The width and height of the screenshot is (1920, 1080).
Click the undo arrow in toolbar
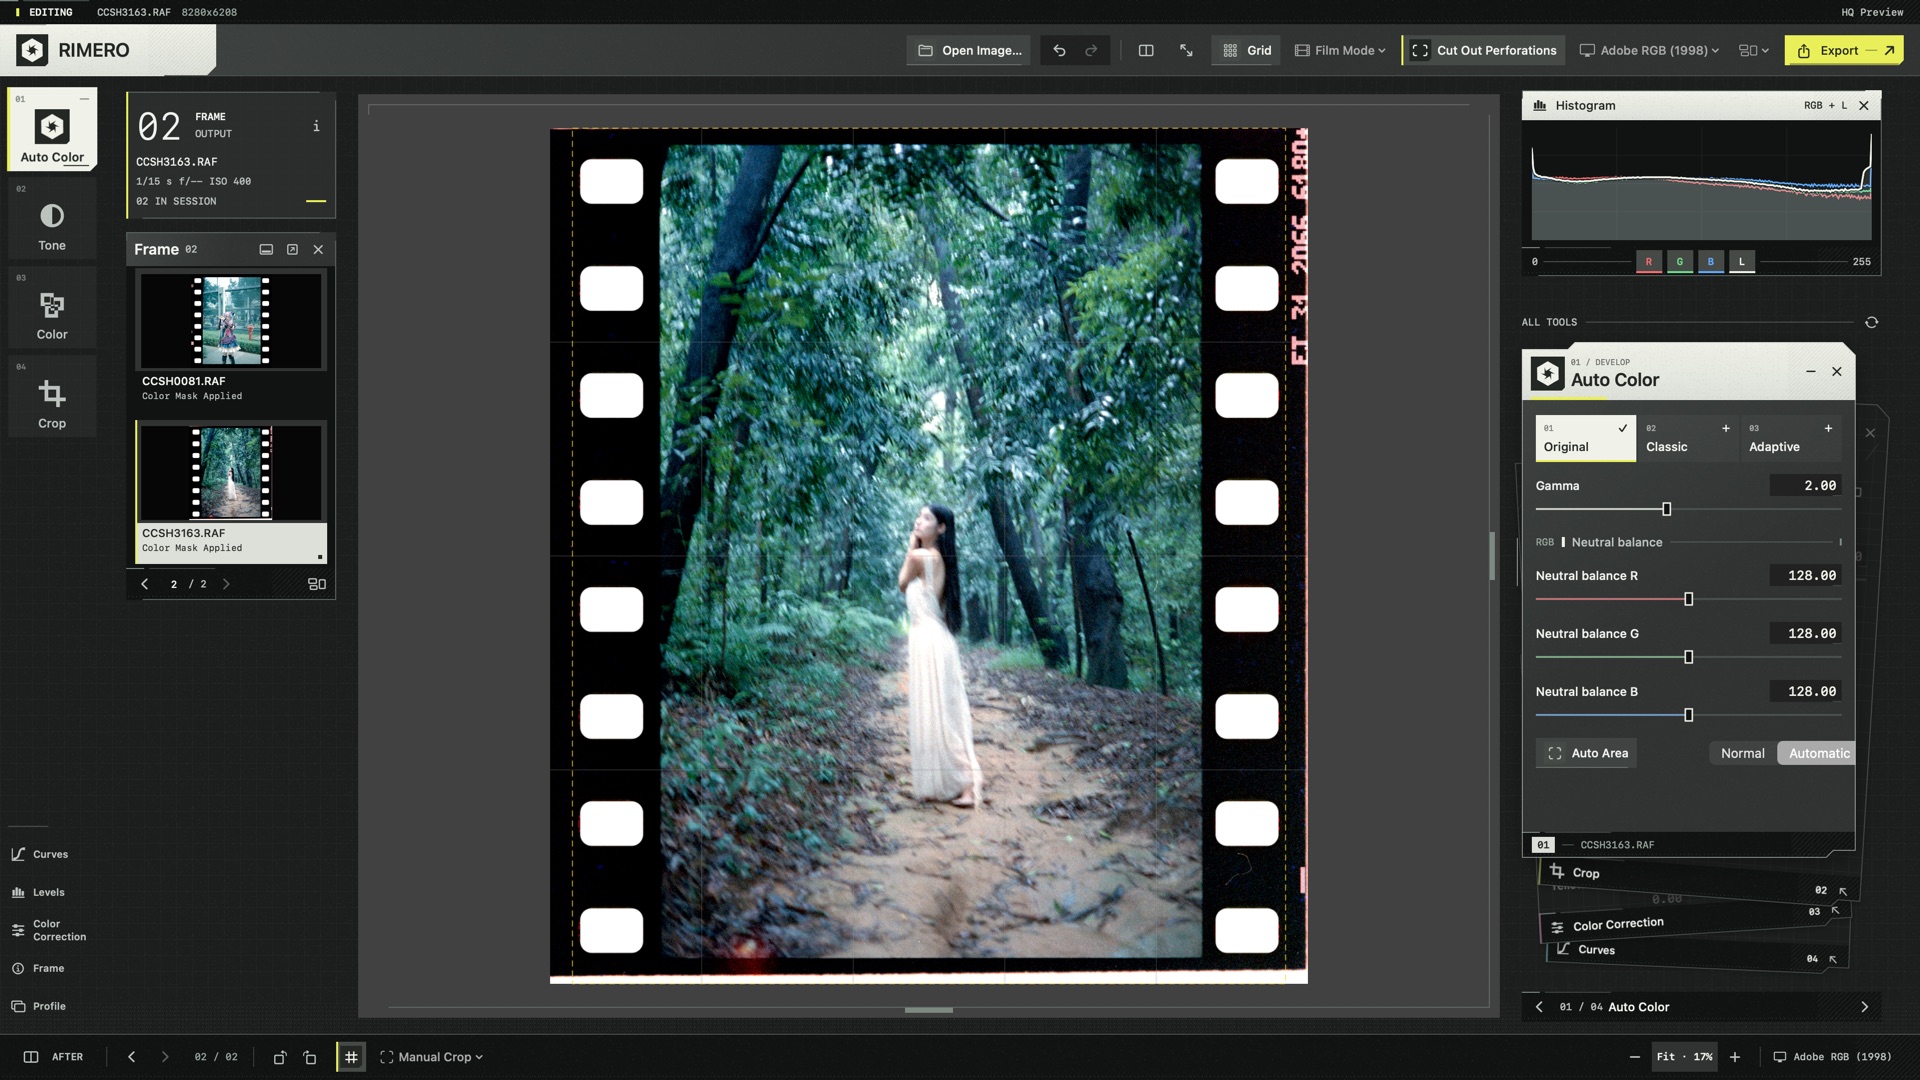tap(1059, 50)
